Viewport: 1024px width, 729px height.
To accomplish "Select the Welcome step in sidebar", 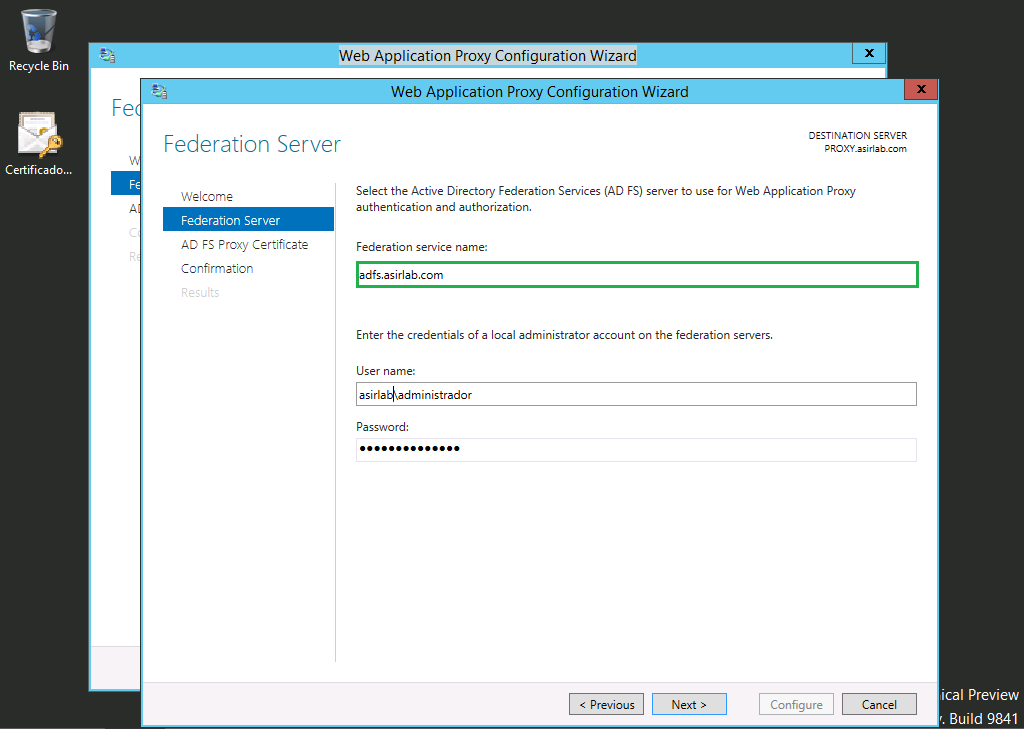I will [x=206, y=197].
